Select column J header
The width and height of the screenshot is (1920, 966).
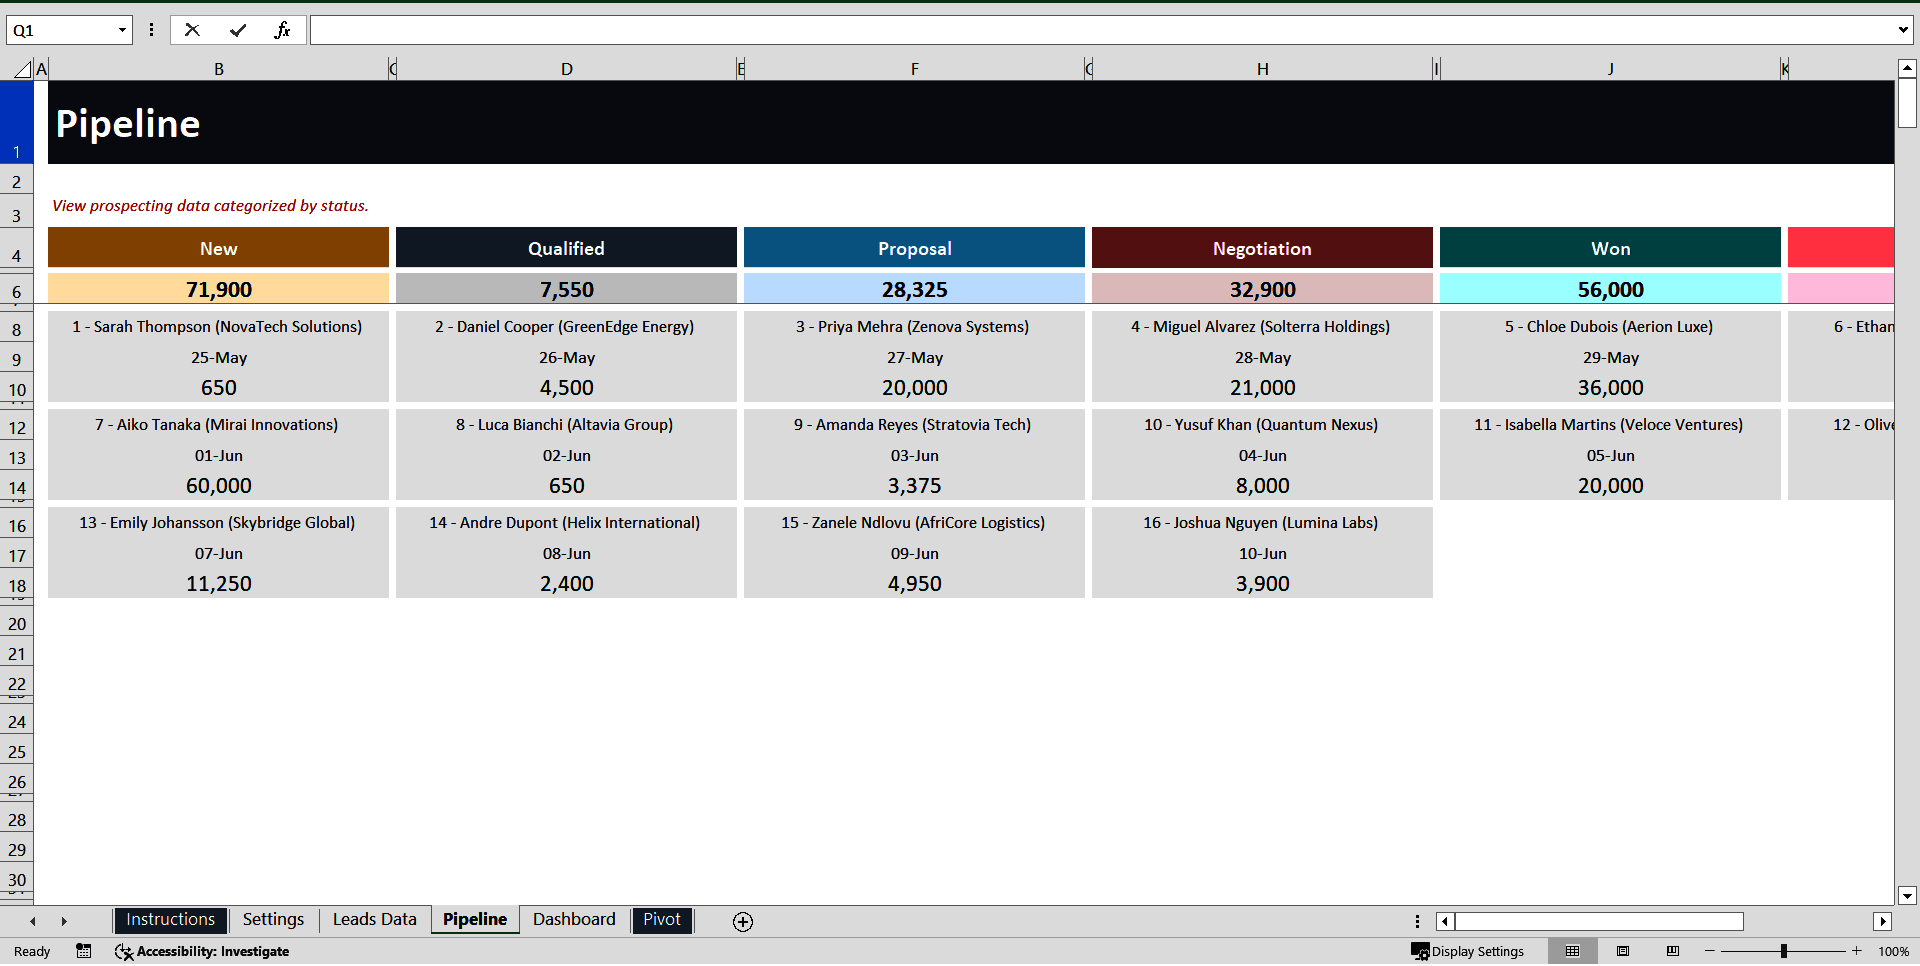(1611, 69)
